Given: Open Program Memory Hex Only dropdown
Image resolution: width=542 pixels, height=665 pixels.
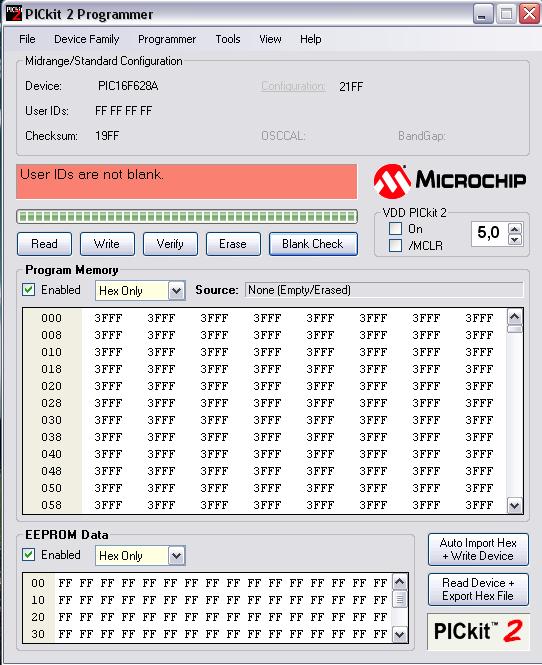Looking at the screenshot, I should (176, 291).
